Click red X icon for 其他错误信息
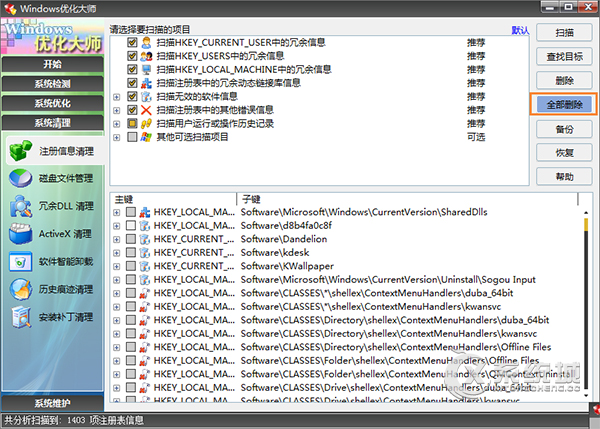The height and width of the screenshot is (429, 600). click(x=146, y=110)
